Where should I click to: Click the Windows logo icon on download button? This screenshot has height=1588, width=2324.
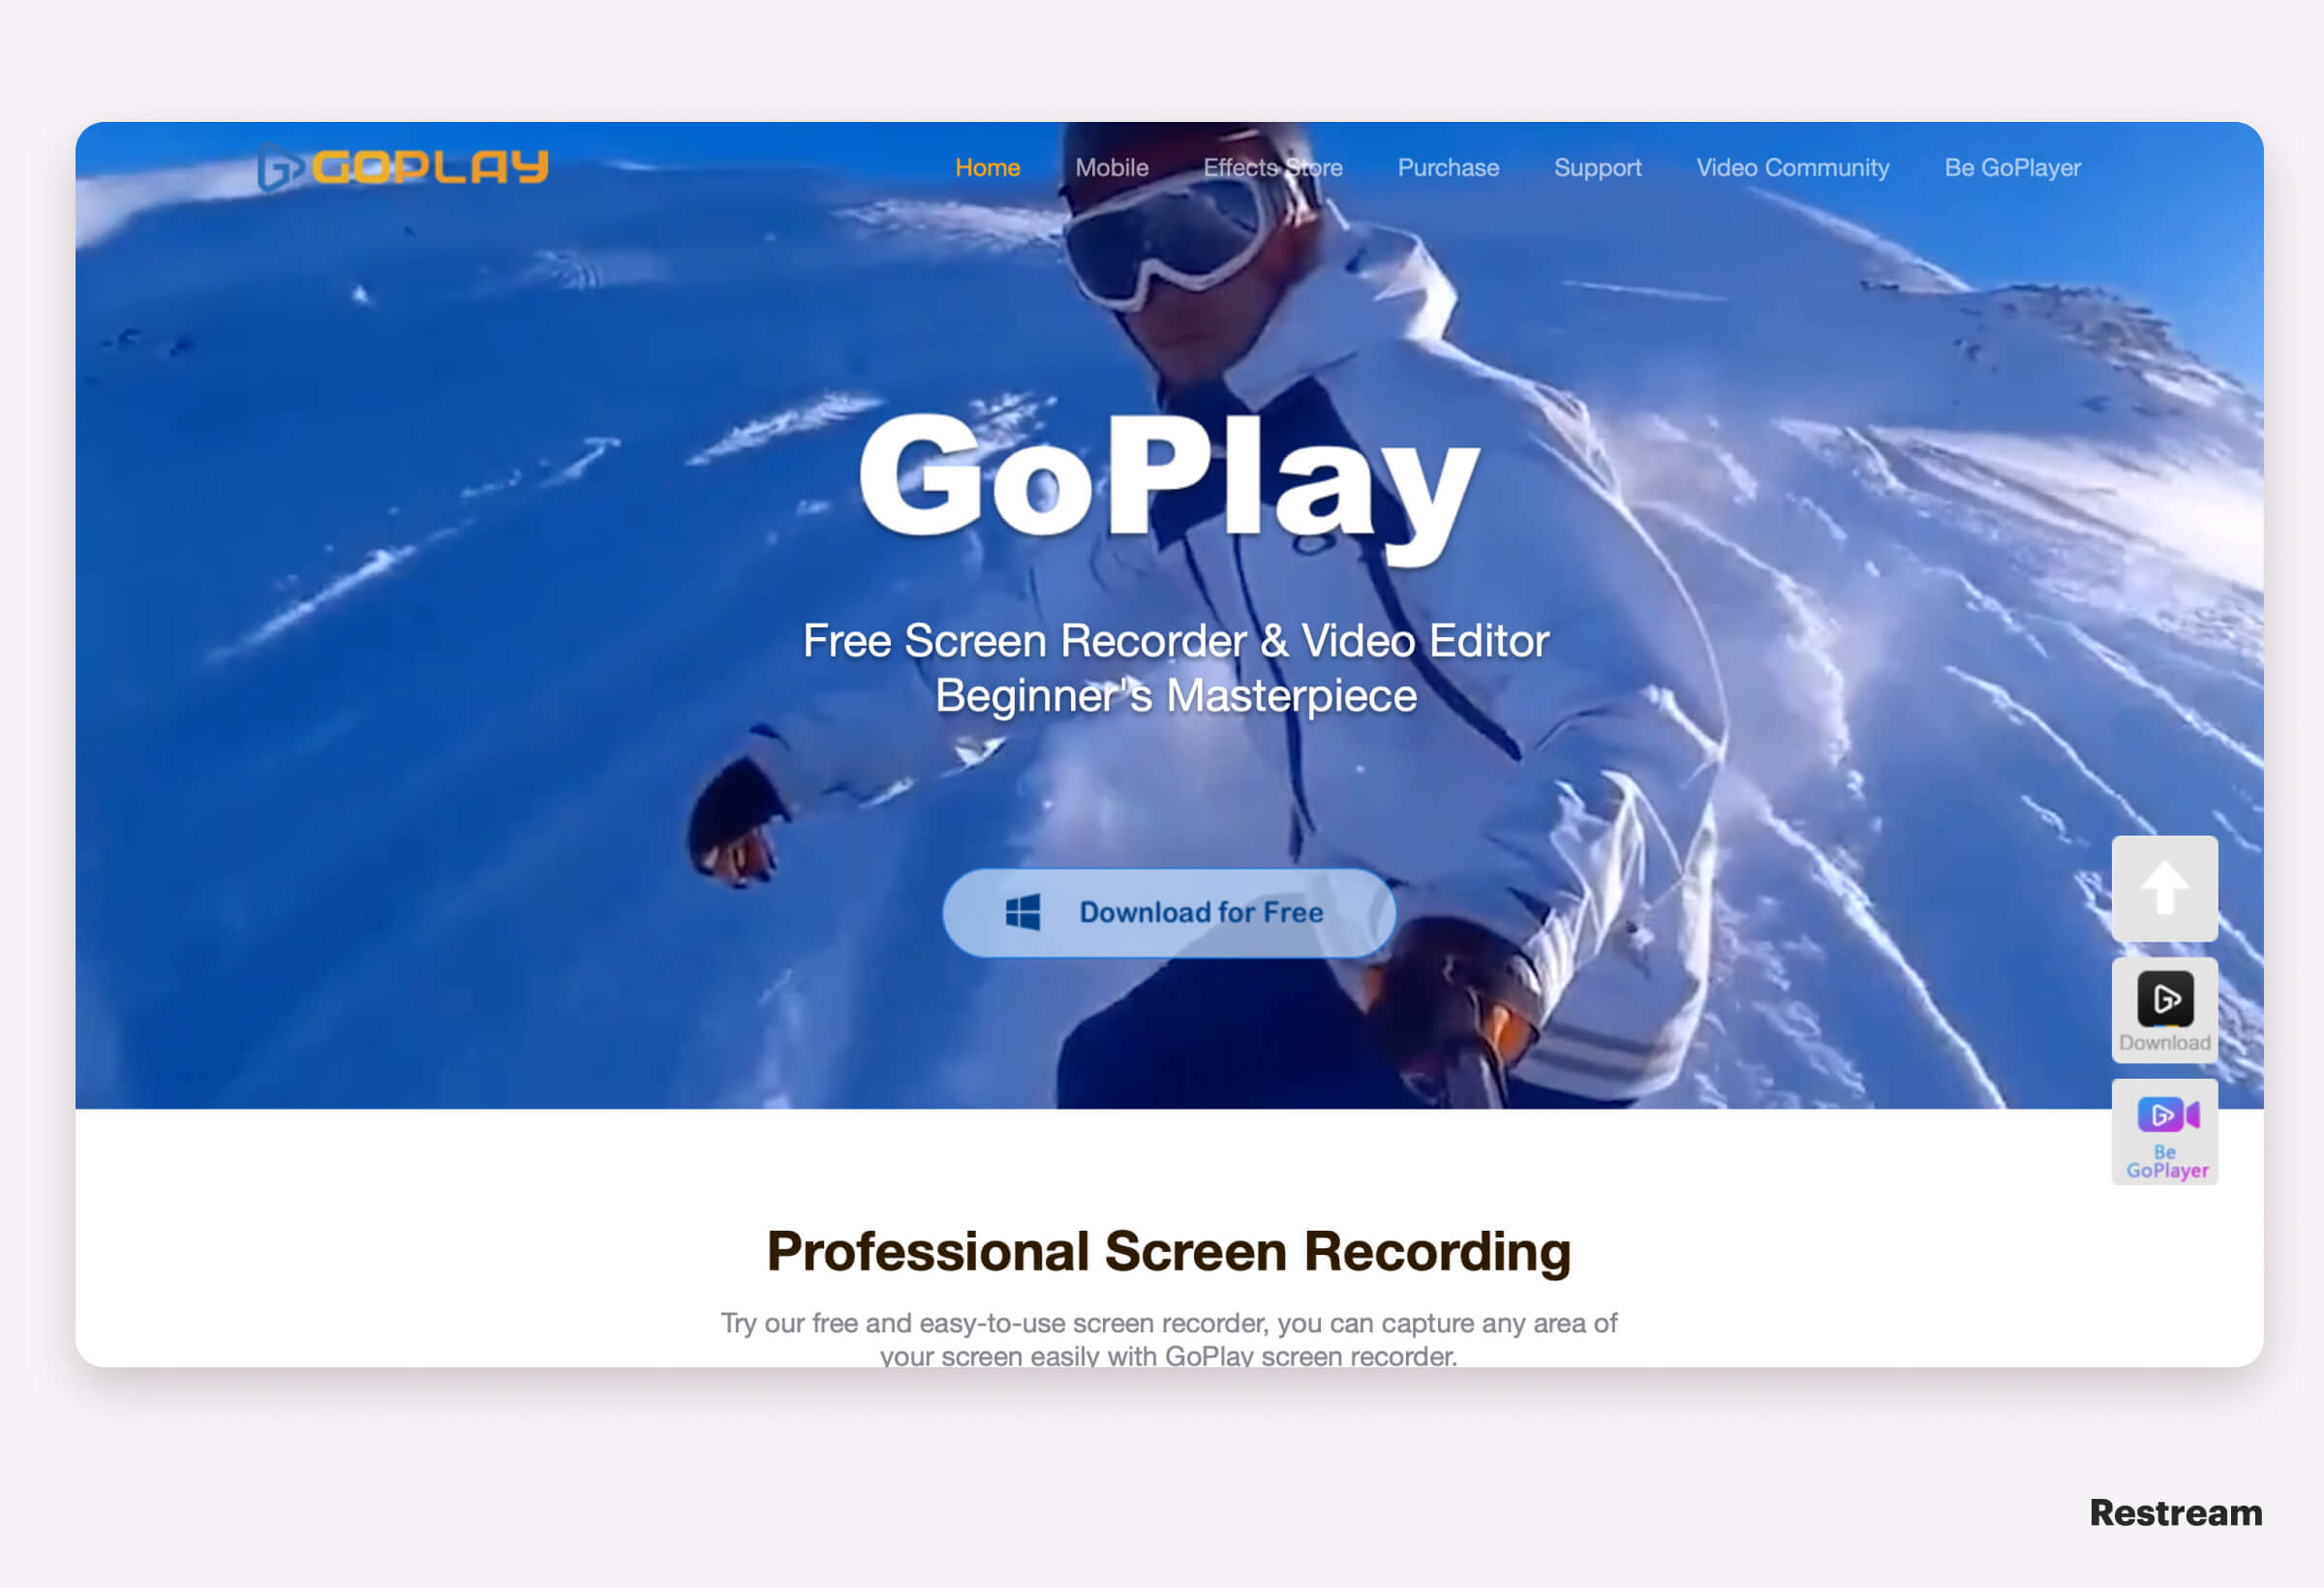tap(1023, 911)
